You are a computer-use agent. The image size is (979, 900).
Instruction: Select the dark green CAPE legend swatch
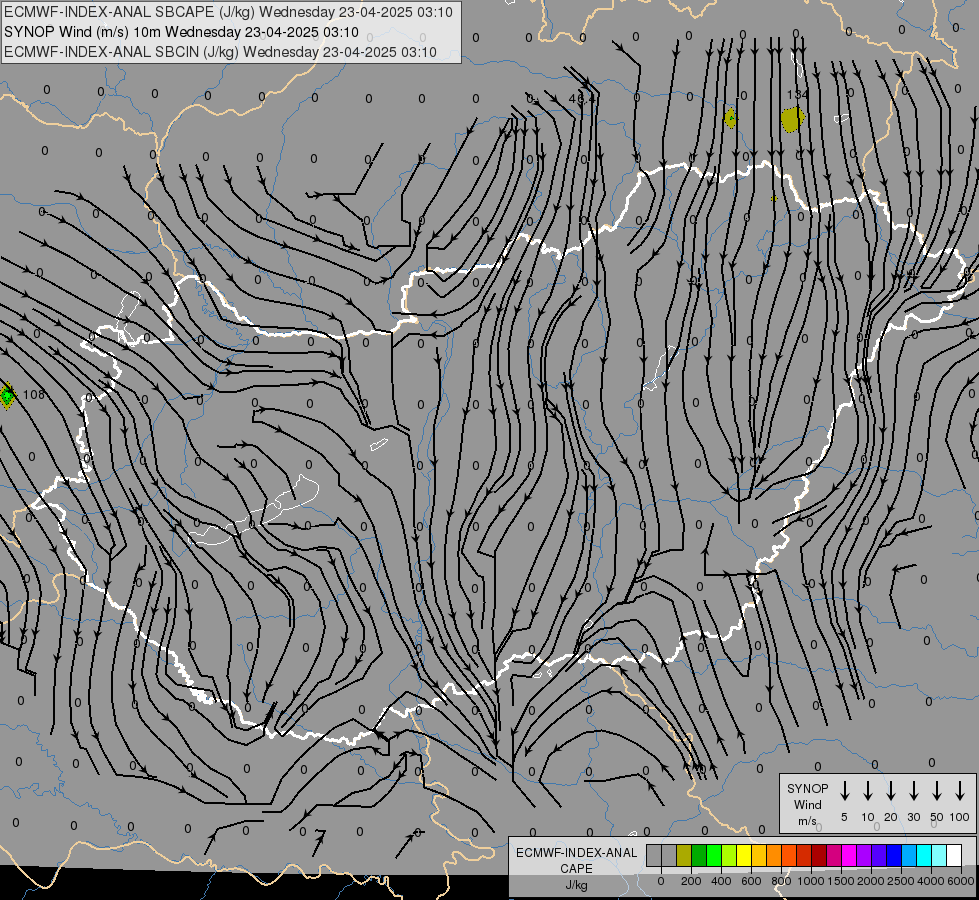point(699,855)
